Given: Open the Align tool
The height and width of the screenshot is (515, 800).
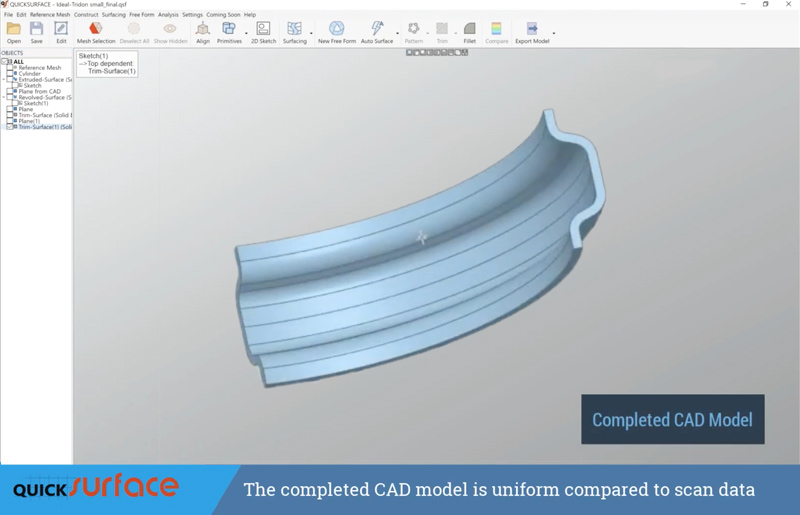Looking at the screenshot, I should 203,33.
